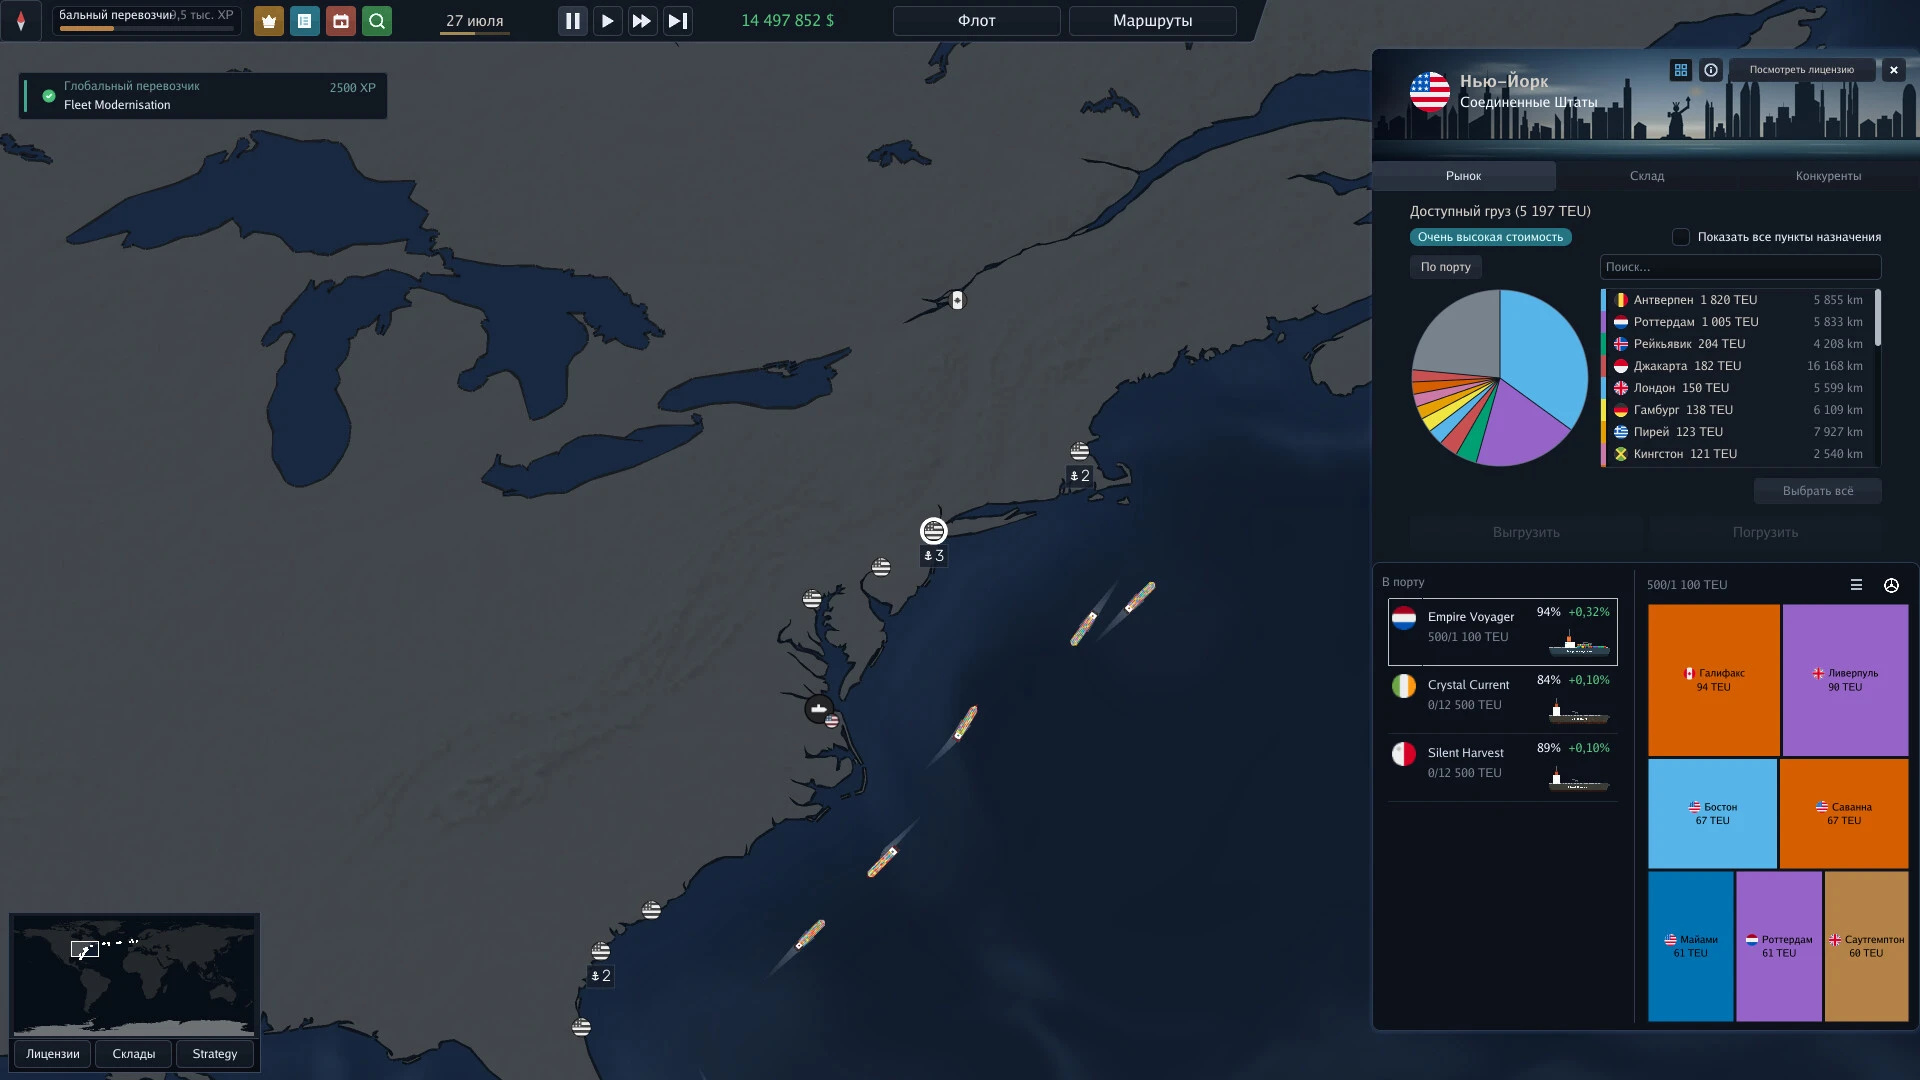The height and width of the screenshot is (1080, 1920).
Task: Open the crown achievements icon
Action: (268, 21)
